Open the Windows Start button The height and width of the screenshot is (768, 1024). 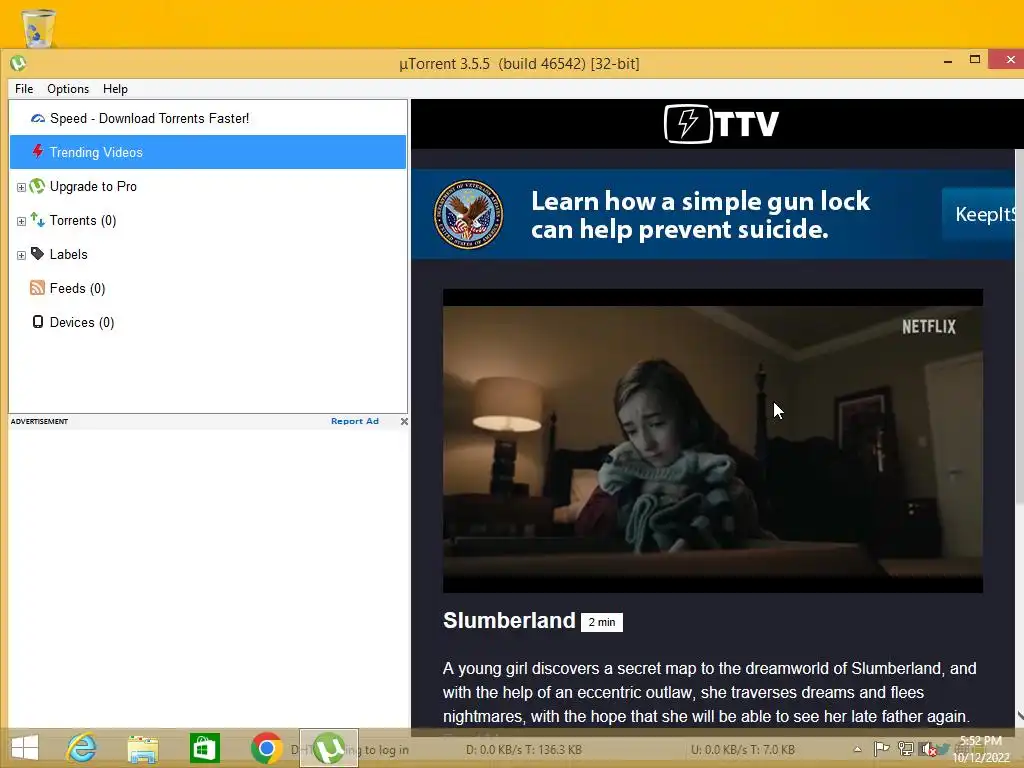click(x=25, y=748)
